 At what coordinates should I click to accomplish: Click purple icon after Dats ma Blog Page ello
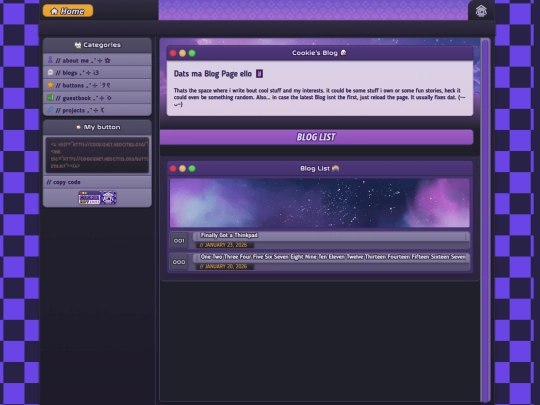click(259, 74)
